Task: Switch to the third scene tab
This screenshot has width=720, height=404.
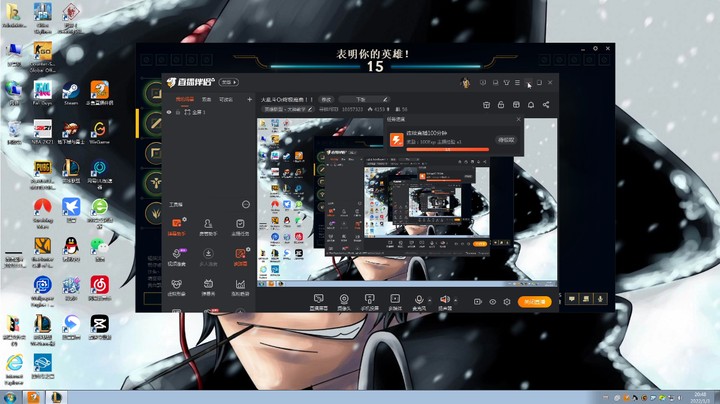Action: click(226, 99)
